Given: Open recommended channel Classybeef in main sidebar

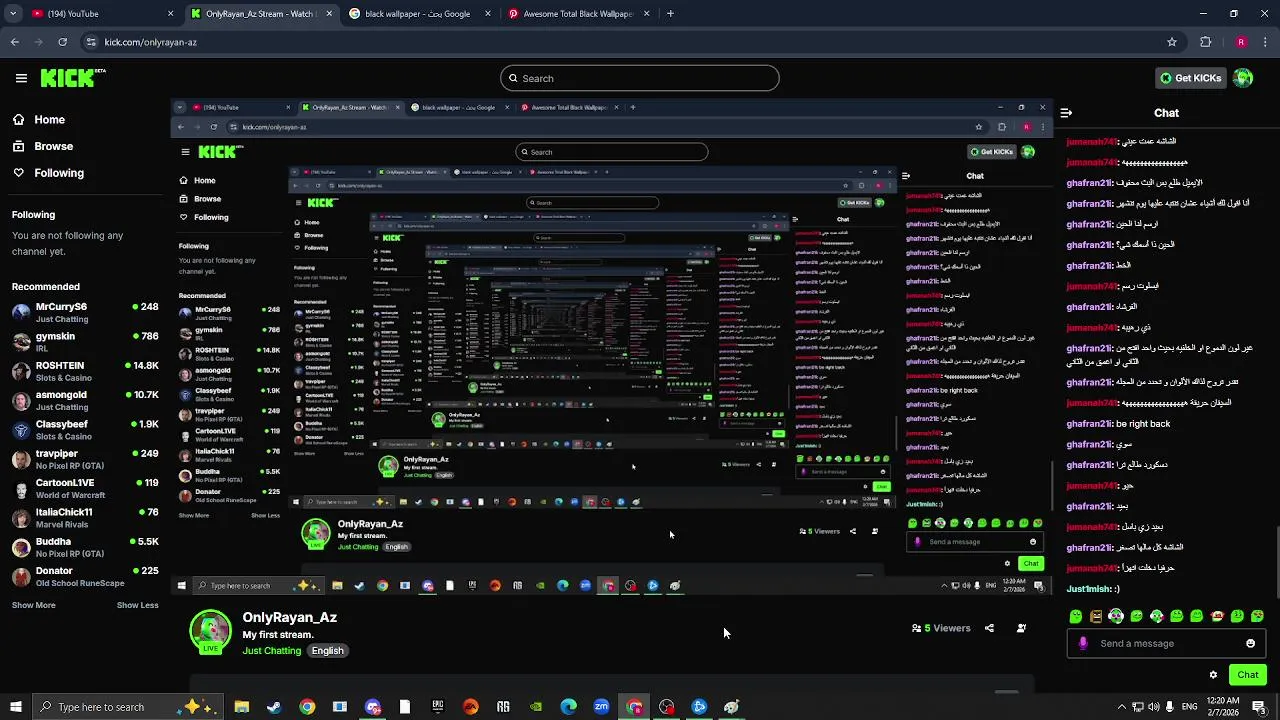Looking at the screenshot, I should coord(84,429).
